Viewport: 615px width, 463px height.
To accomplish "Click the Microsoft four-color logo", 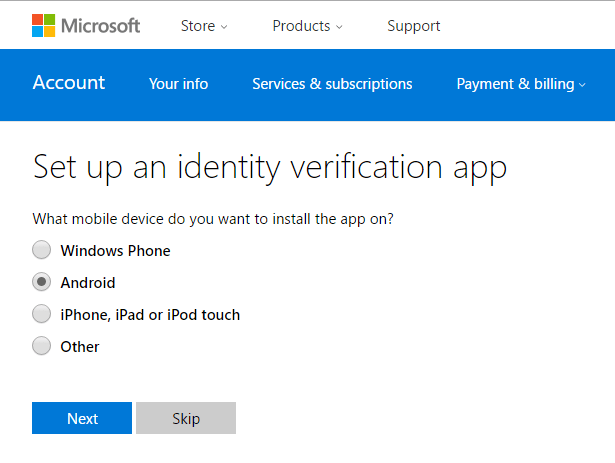I will [44, 26].
